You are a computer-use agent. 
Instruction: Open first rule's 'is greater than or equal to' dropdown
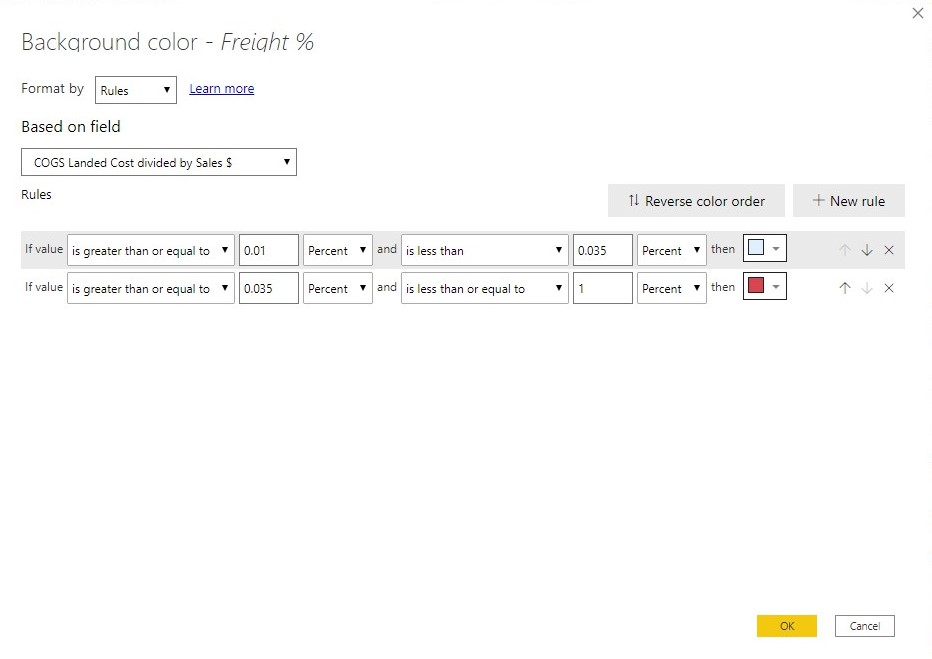[151, 250]
